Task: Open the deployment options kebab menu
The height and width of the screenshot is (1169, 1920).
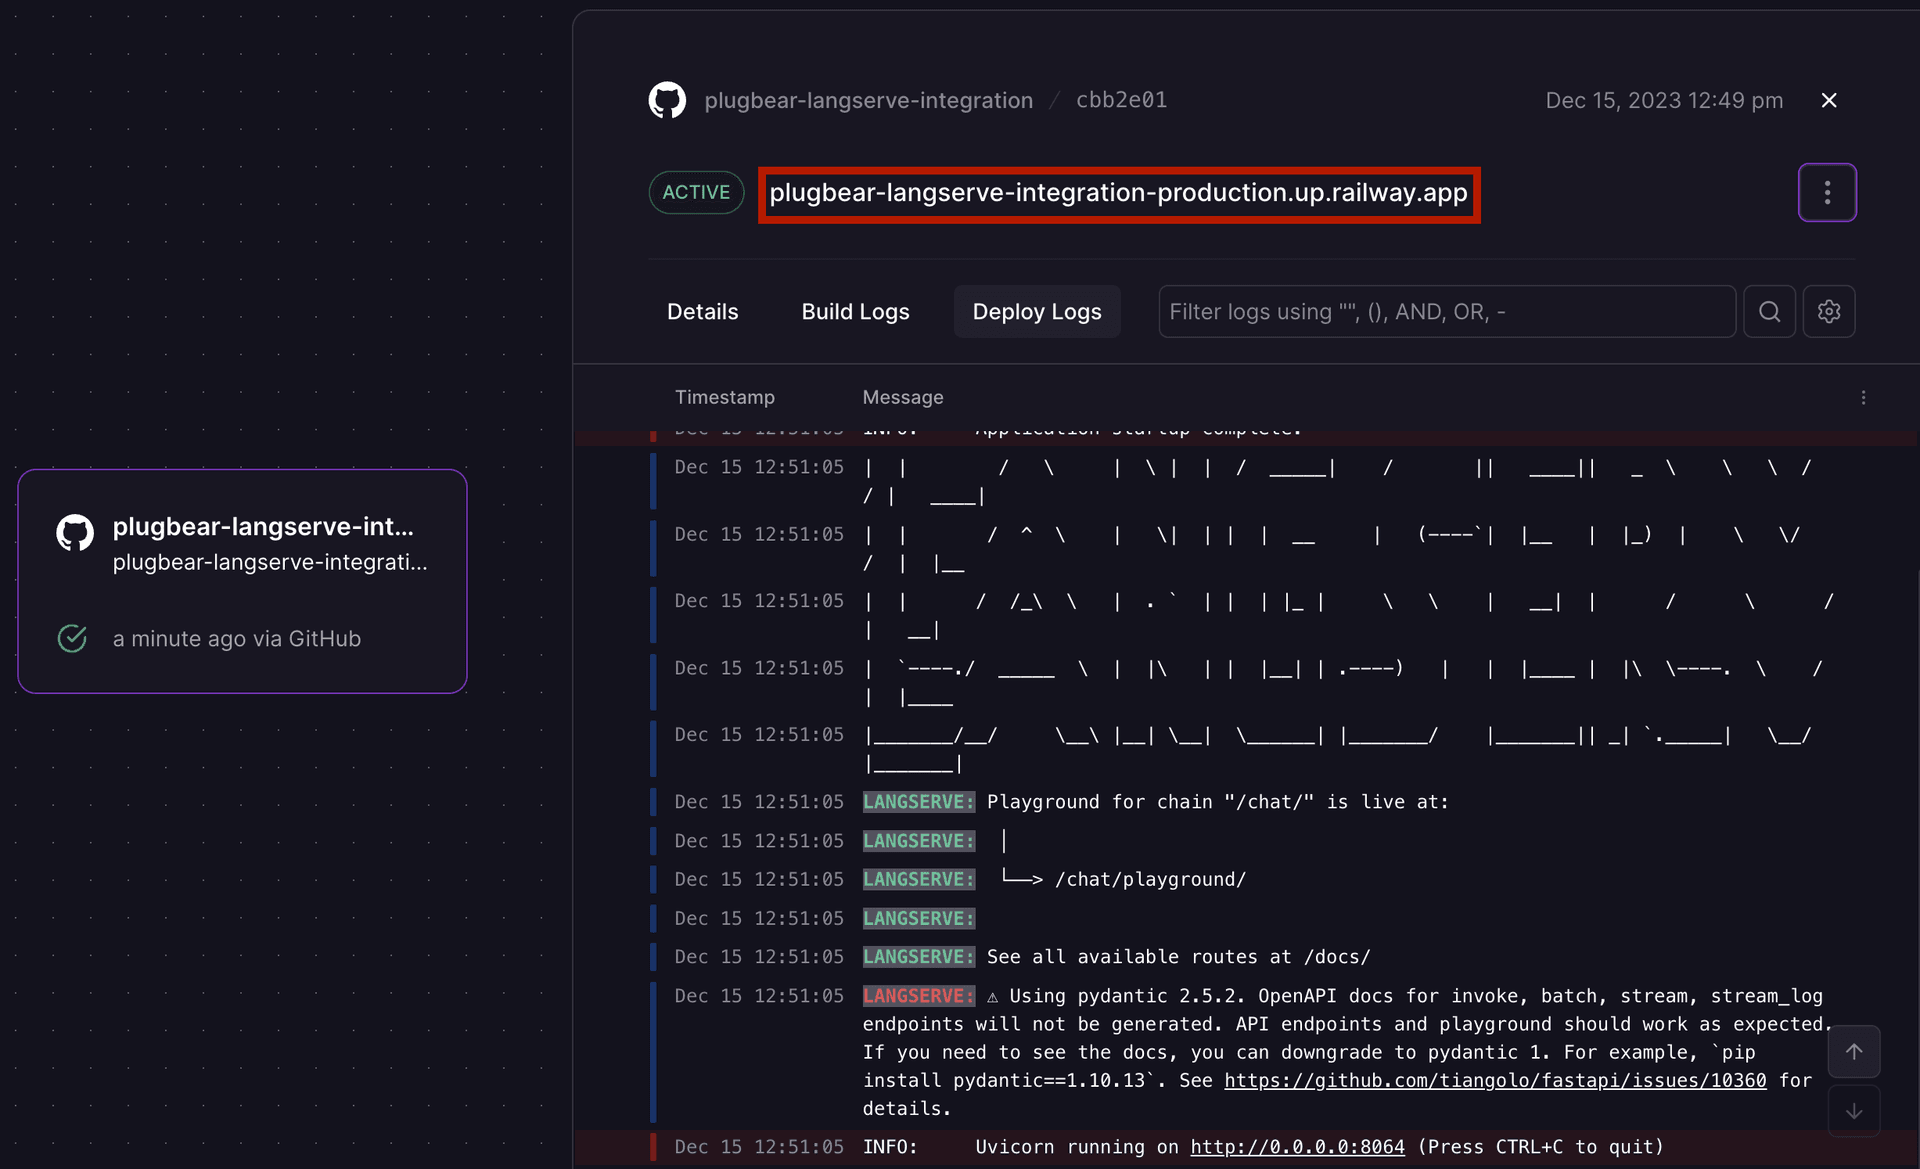Action: (x=1828, y=192)
